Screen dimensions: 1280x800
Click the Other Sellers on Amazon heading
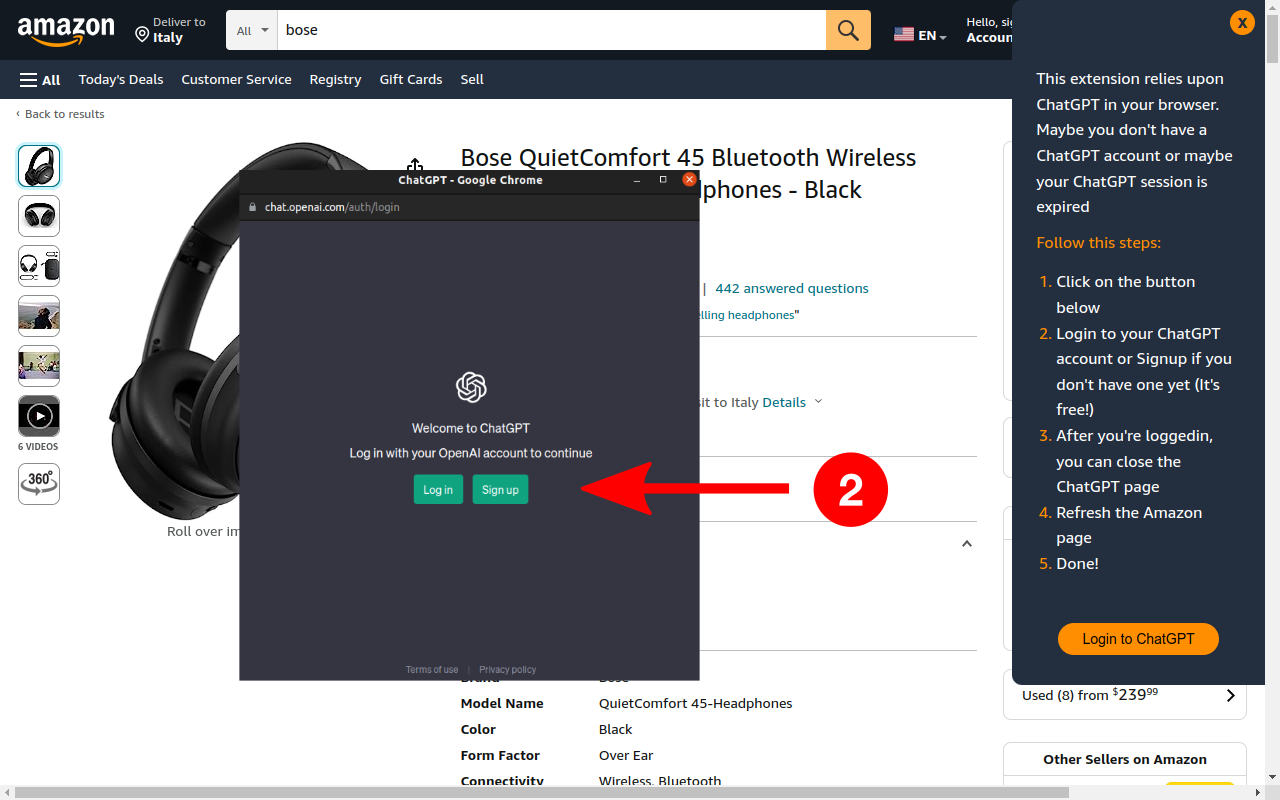point(1125,759)
